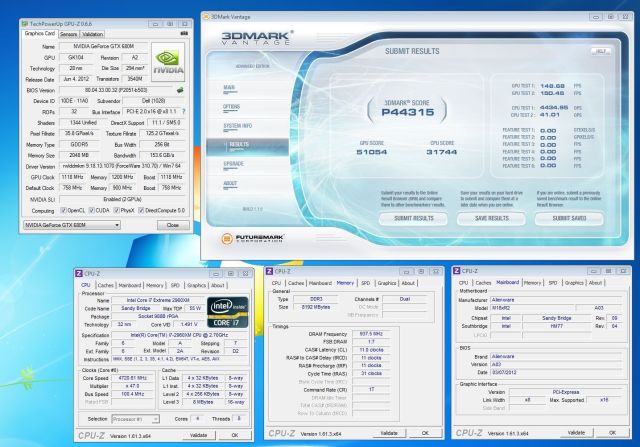Click the NVIDIA logo in GPU-Z
The height and width of the screenshot is (447, 640).
click(x=168, y=62)
